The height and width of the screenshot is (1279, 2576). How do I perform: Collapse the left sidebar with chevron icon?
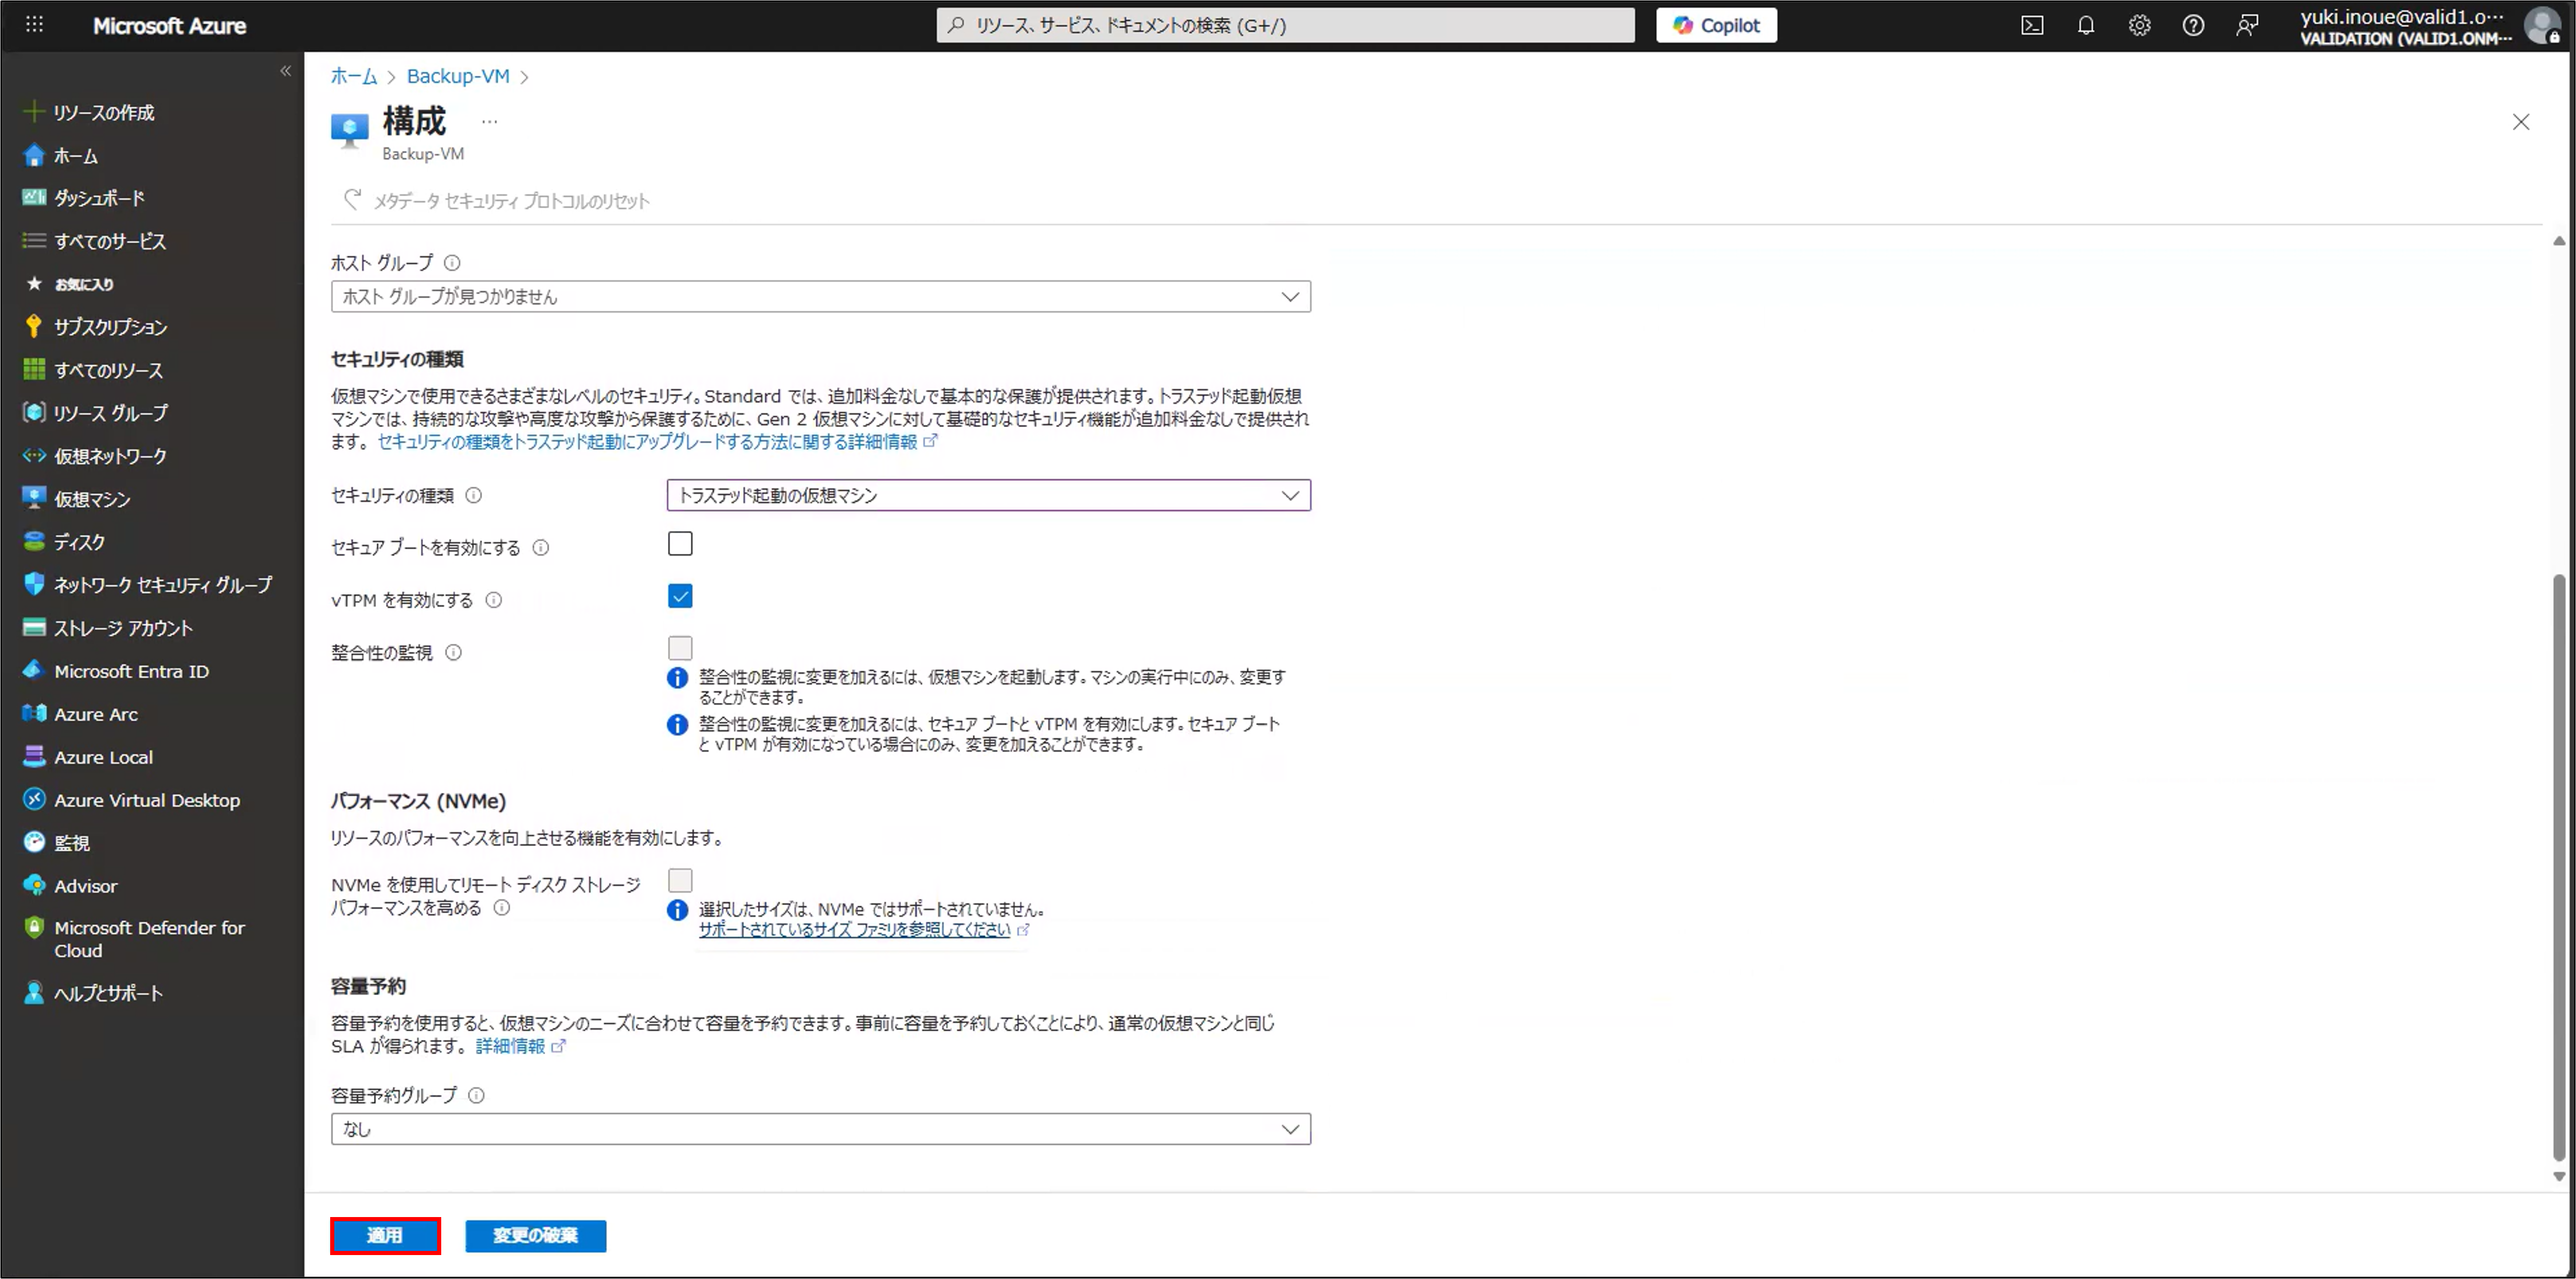point(286,71)
